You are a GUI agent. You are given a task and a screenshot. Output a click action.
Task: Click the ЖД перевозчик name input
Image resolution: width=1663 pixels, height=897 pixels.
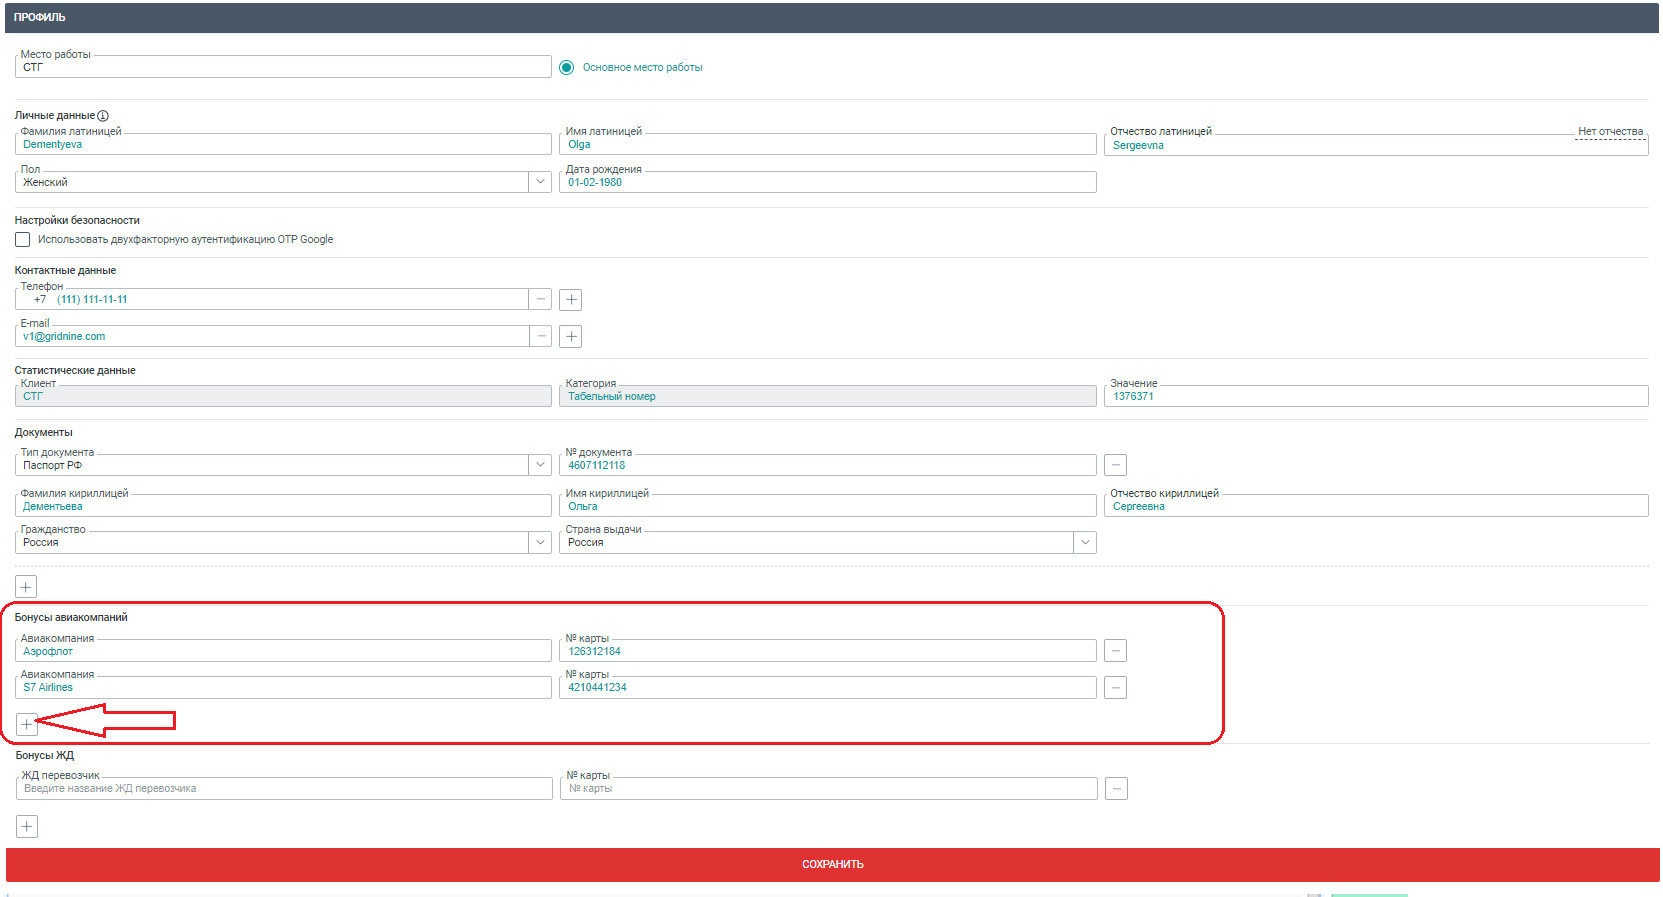pos(284,789)
